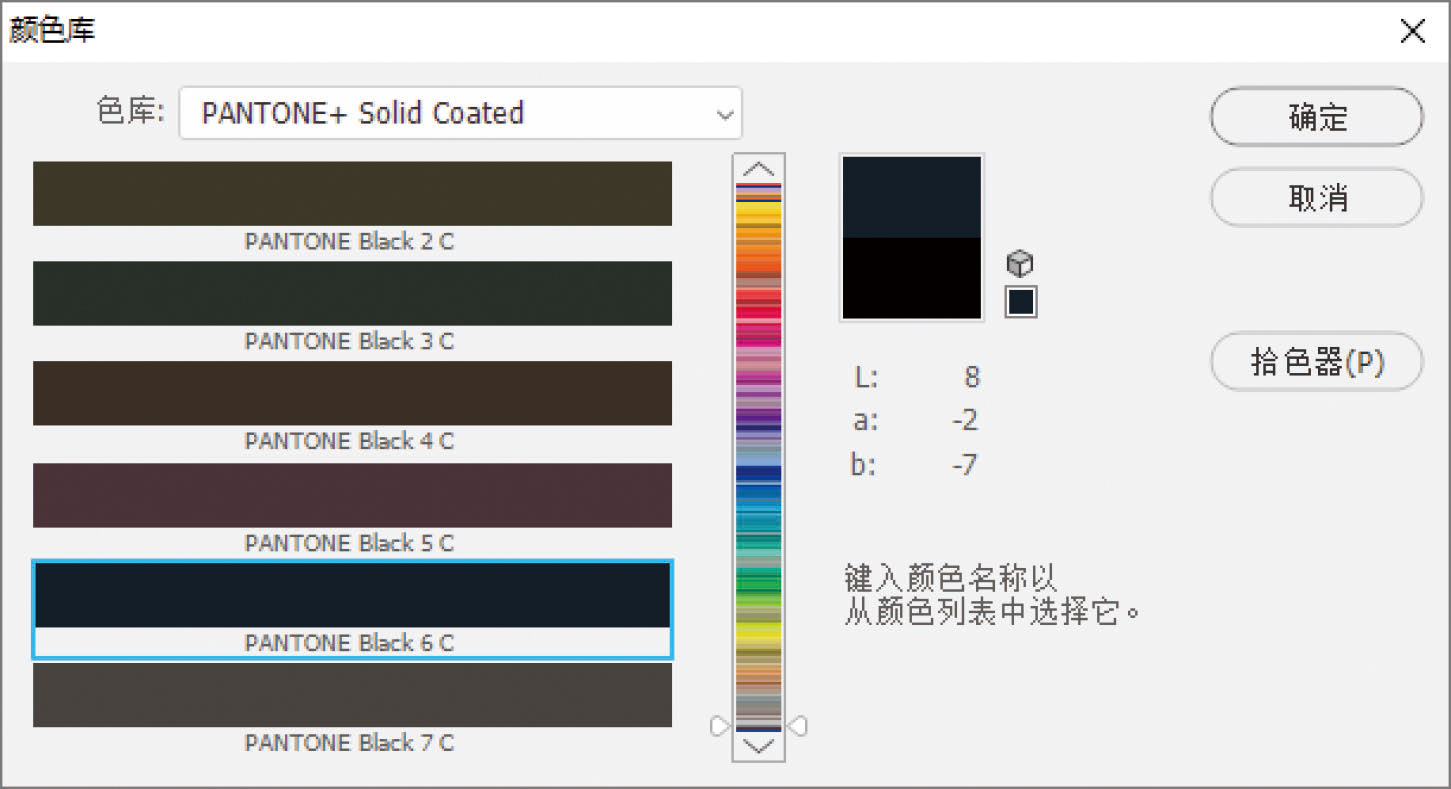The width and height of the screenshot is (1451, 789).
Task: Click the down arrow below the color strip
Action: [x=759, y=746]
